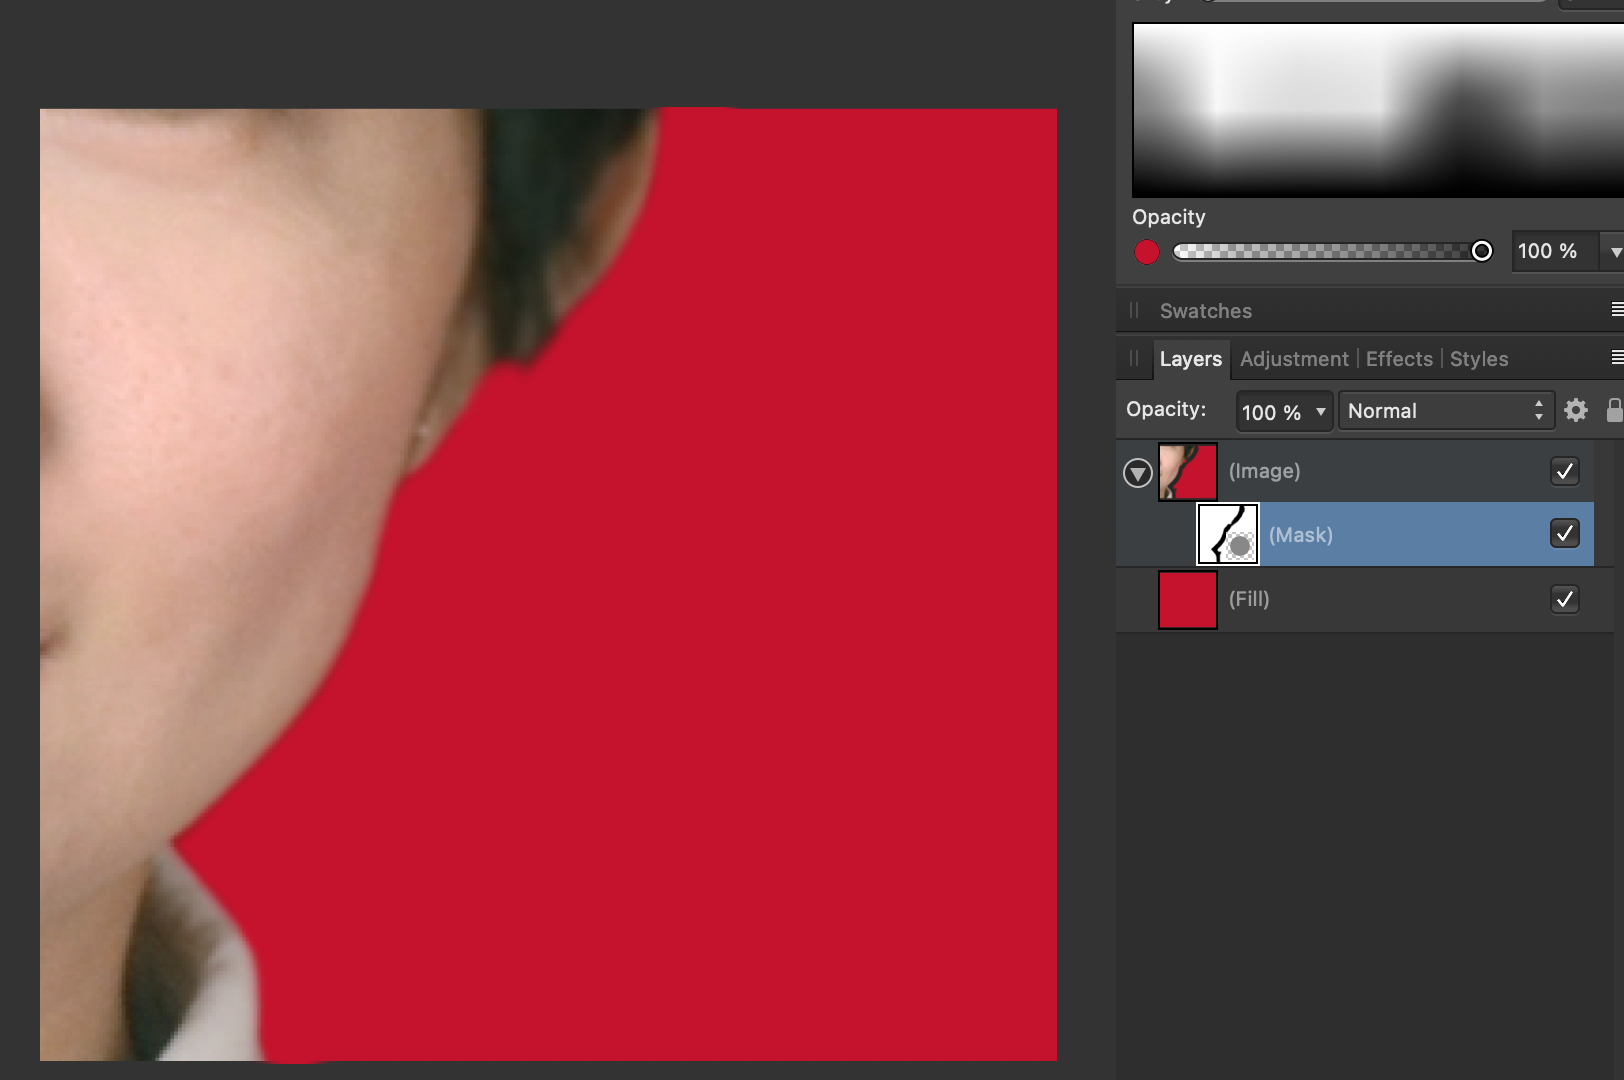Open the Swatches panel menu icon
This screenshot has width=1624, height=1080.
pos(1617,310)
